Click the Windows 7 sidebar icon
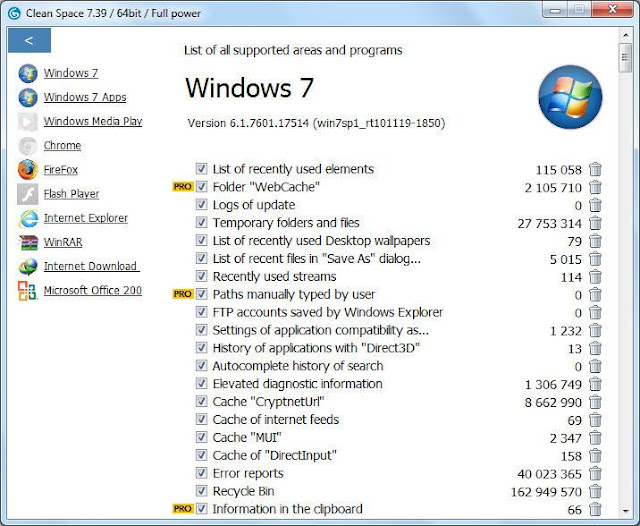The width and height of the screenshot is (640, 526). (x=28, y=74)
